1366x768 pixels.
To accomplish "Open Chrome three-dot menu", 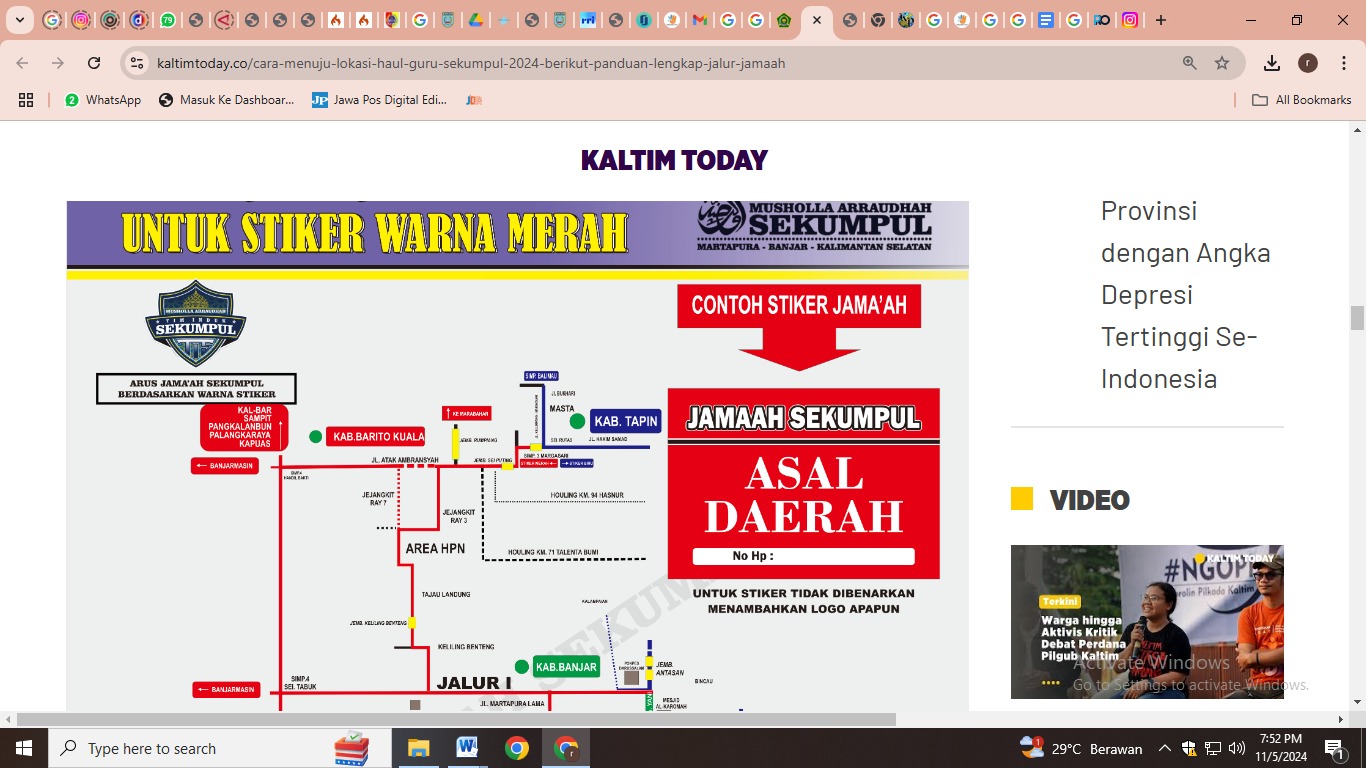I will point(1343,63).
